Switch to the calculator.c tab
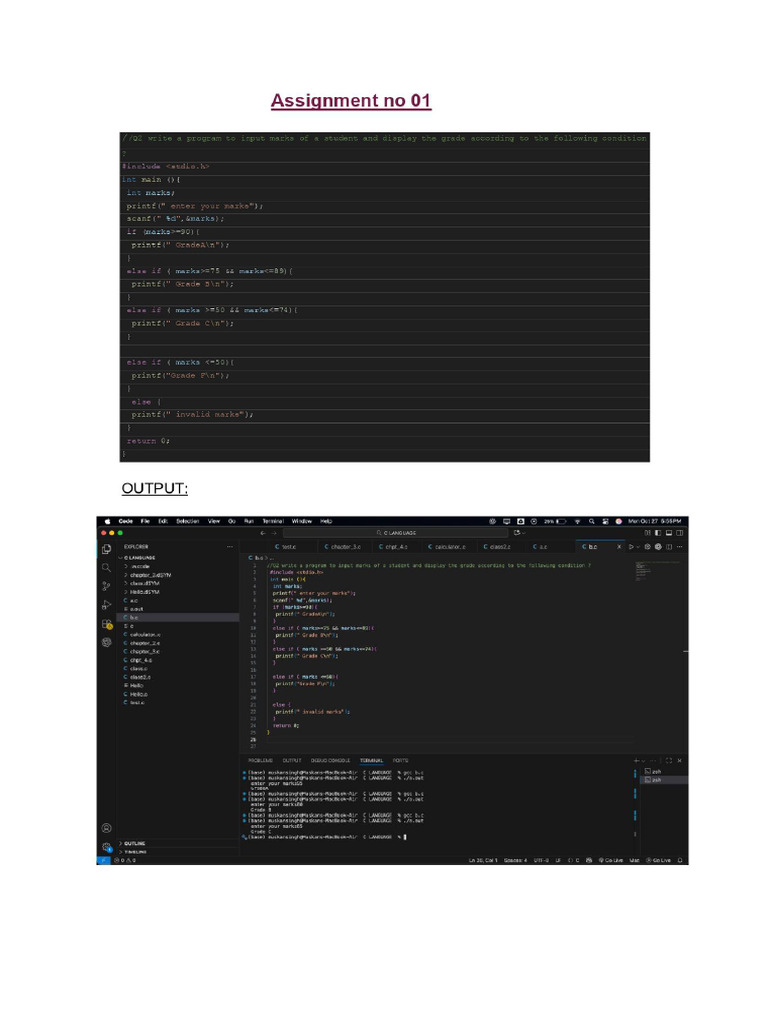The image size is (768, 1024). point(447,547)
